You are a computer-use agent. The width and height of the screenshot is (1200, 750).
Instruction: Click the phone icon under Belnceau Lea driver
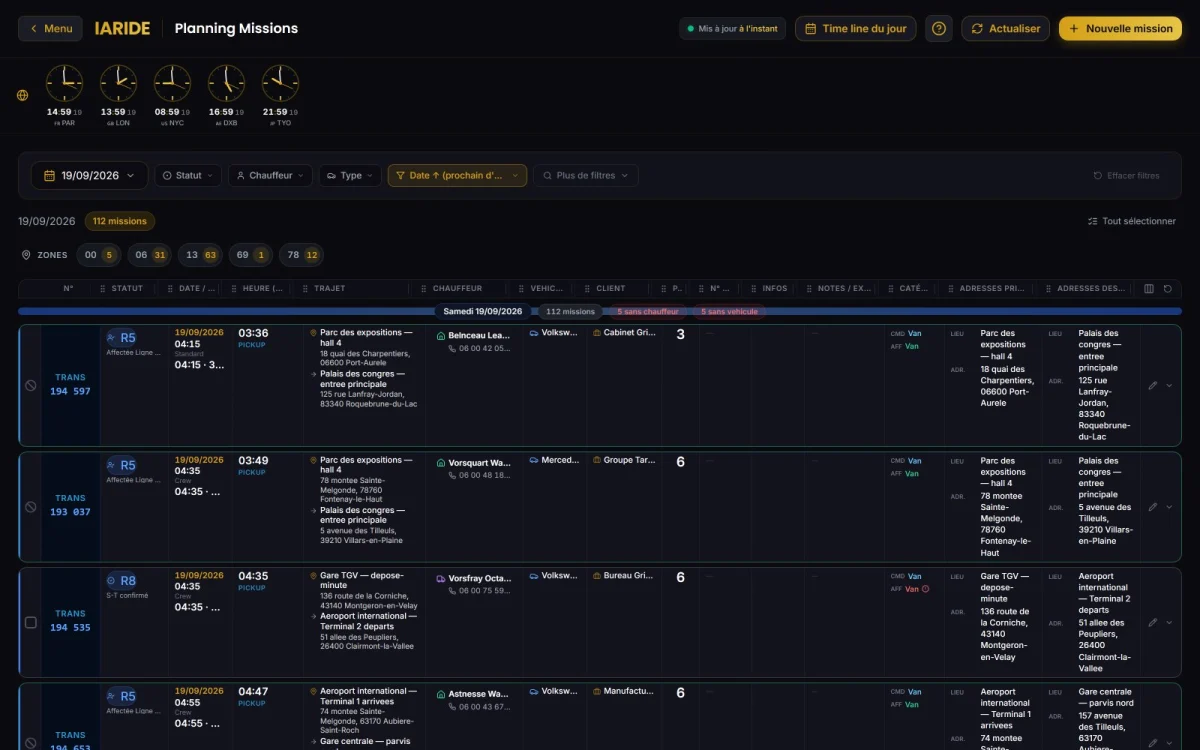[x=452, y=349]
